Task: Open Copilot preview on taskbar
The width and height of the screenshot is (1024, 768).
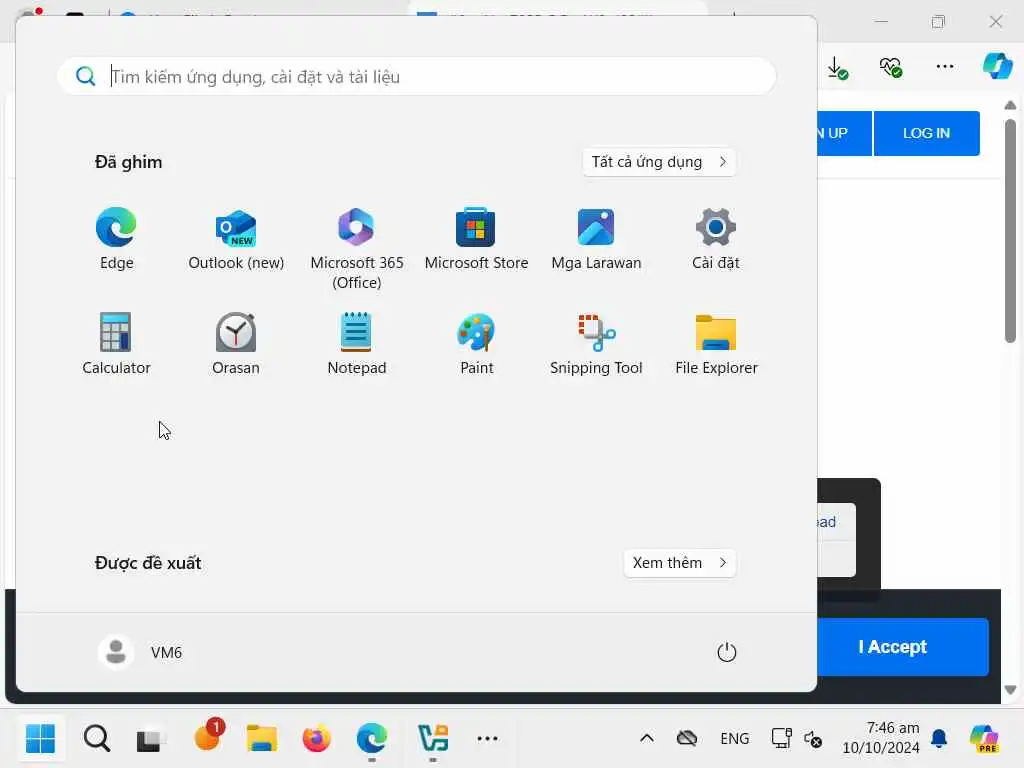Action: 984,739
